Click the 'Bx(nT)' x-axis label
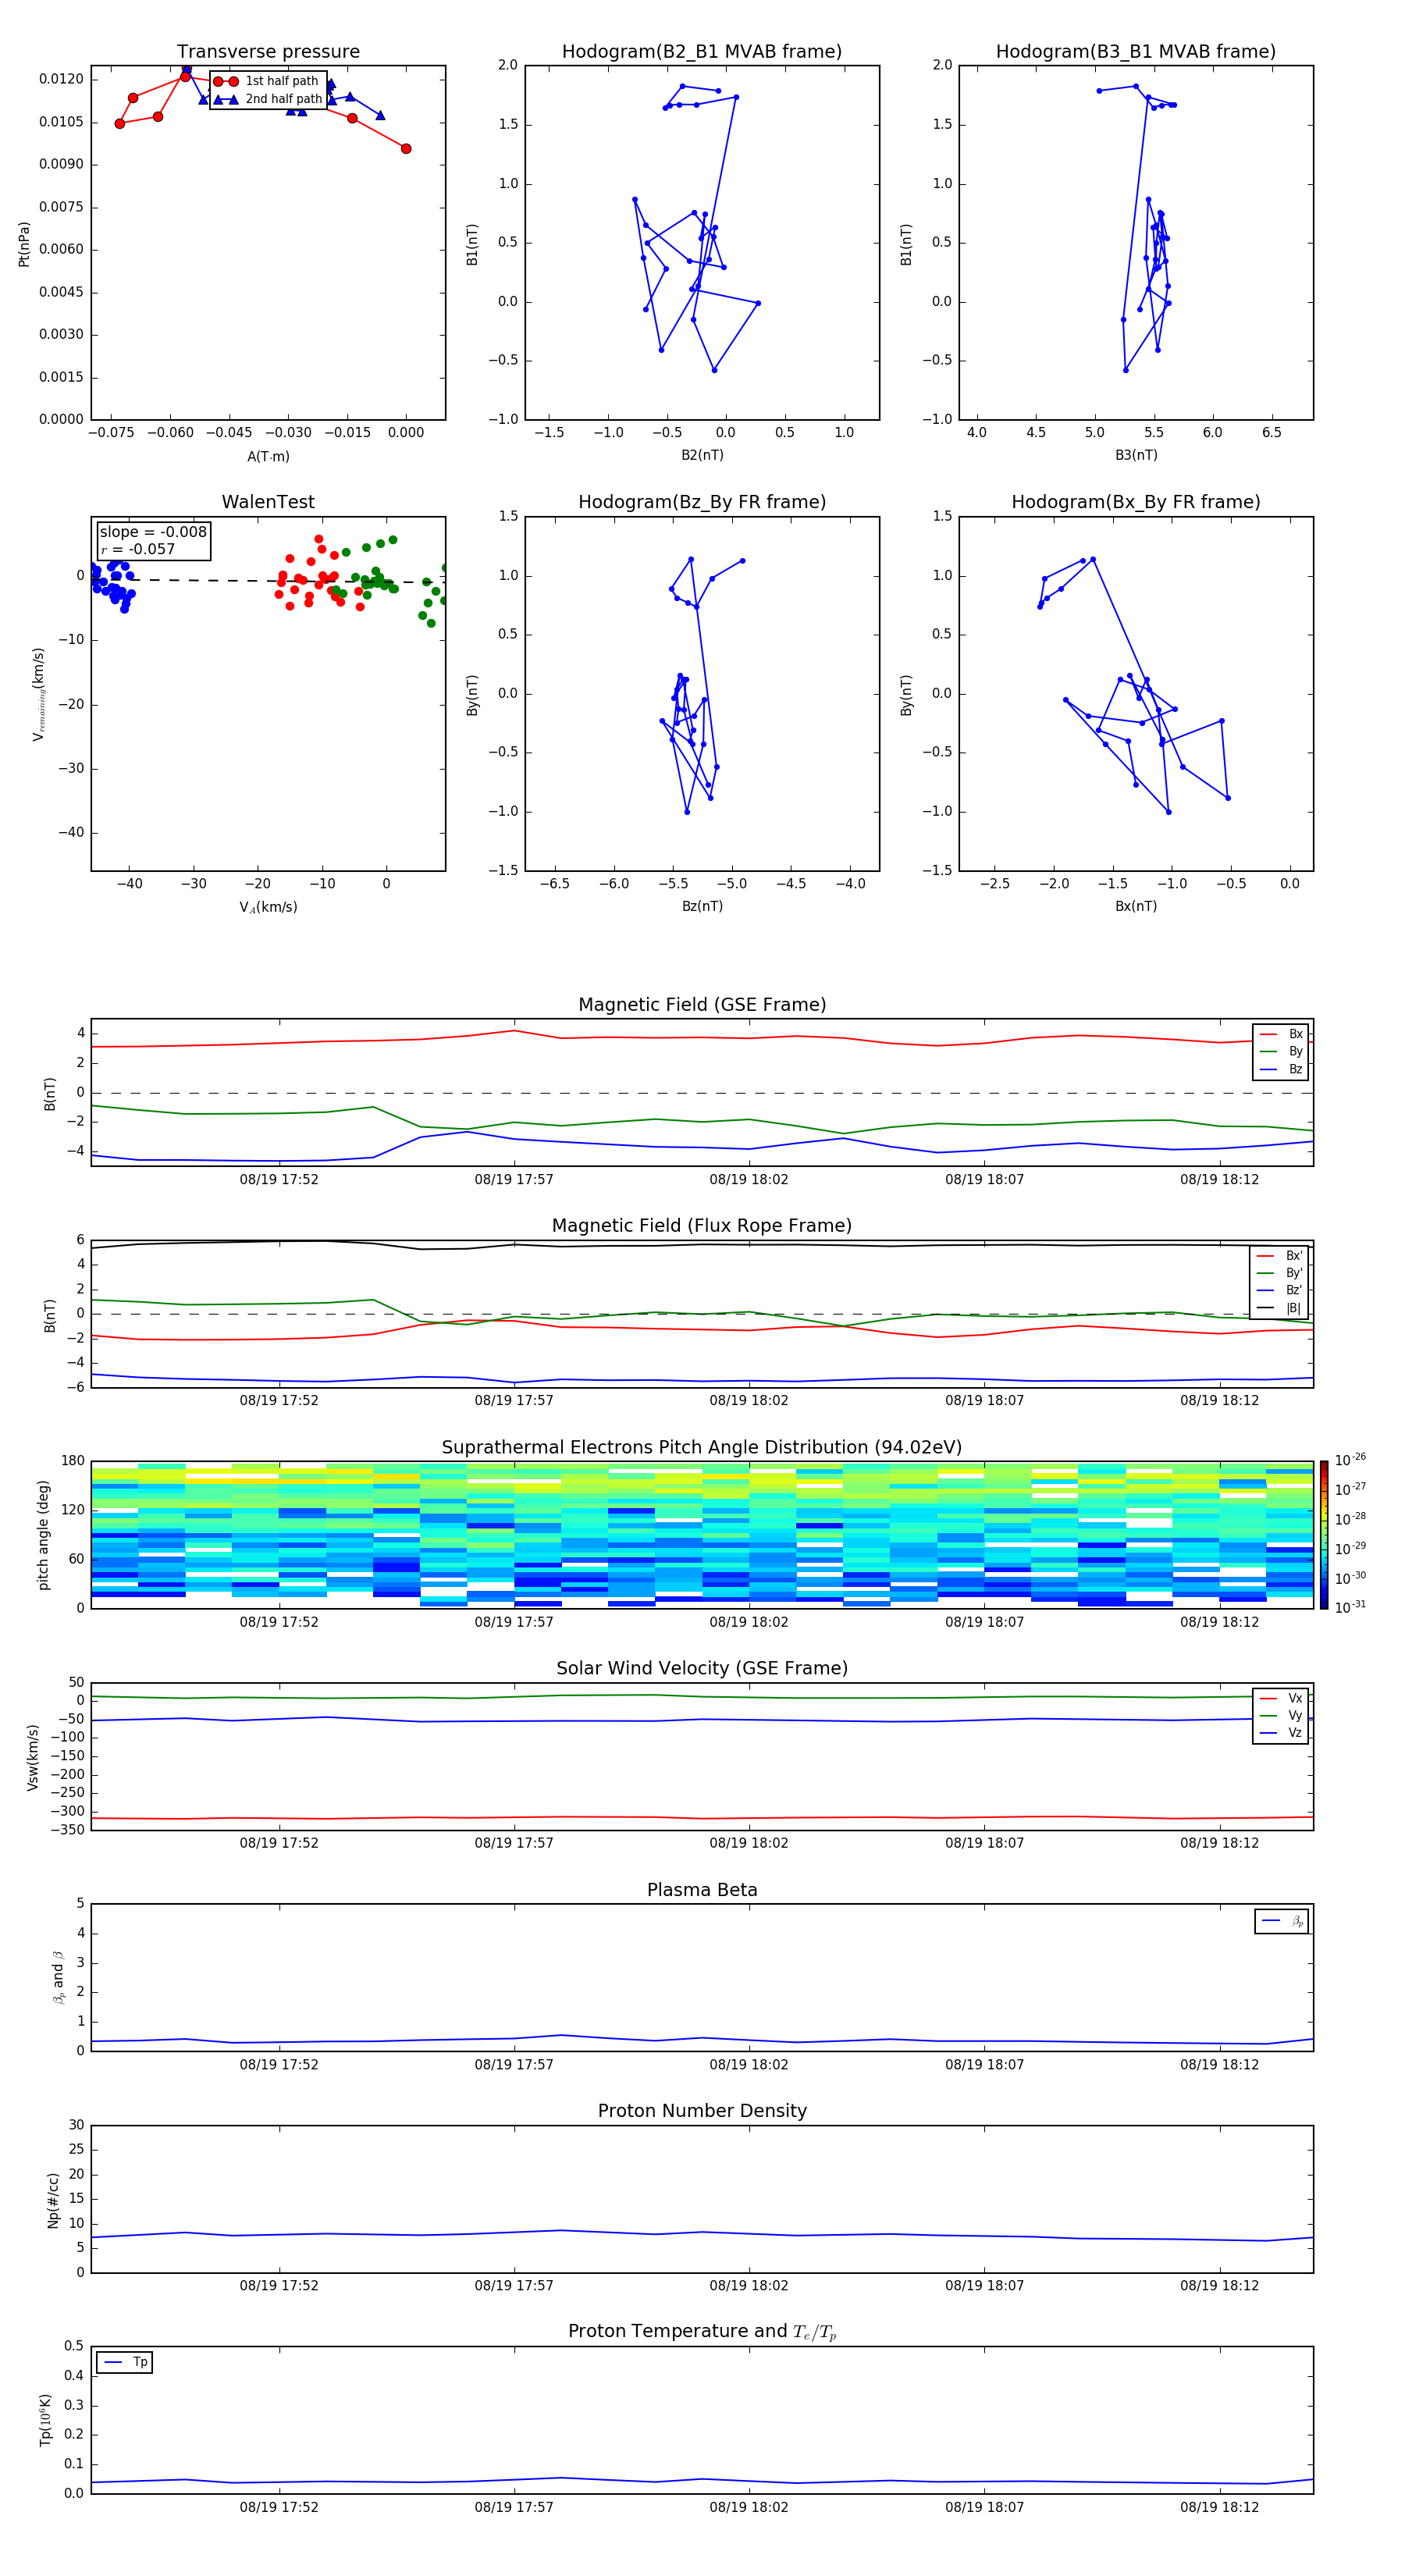Image resolution: width=1405 pixels, height=2576 pixels. [1136, 906]
